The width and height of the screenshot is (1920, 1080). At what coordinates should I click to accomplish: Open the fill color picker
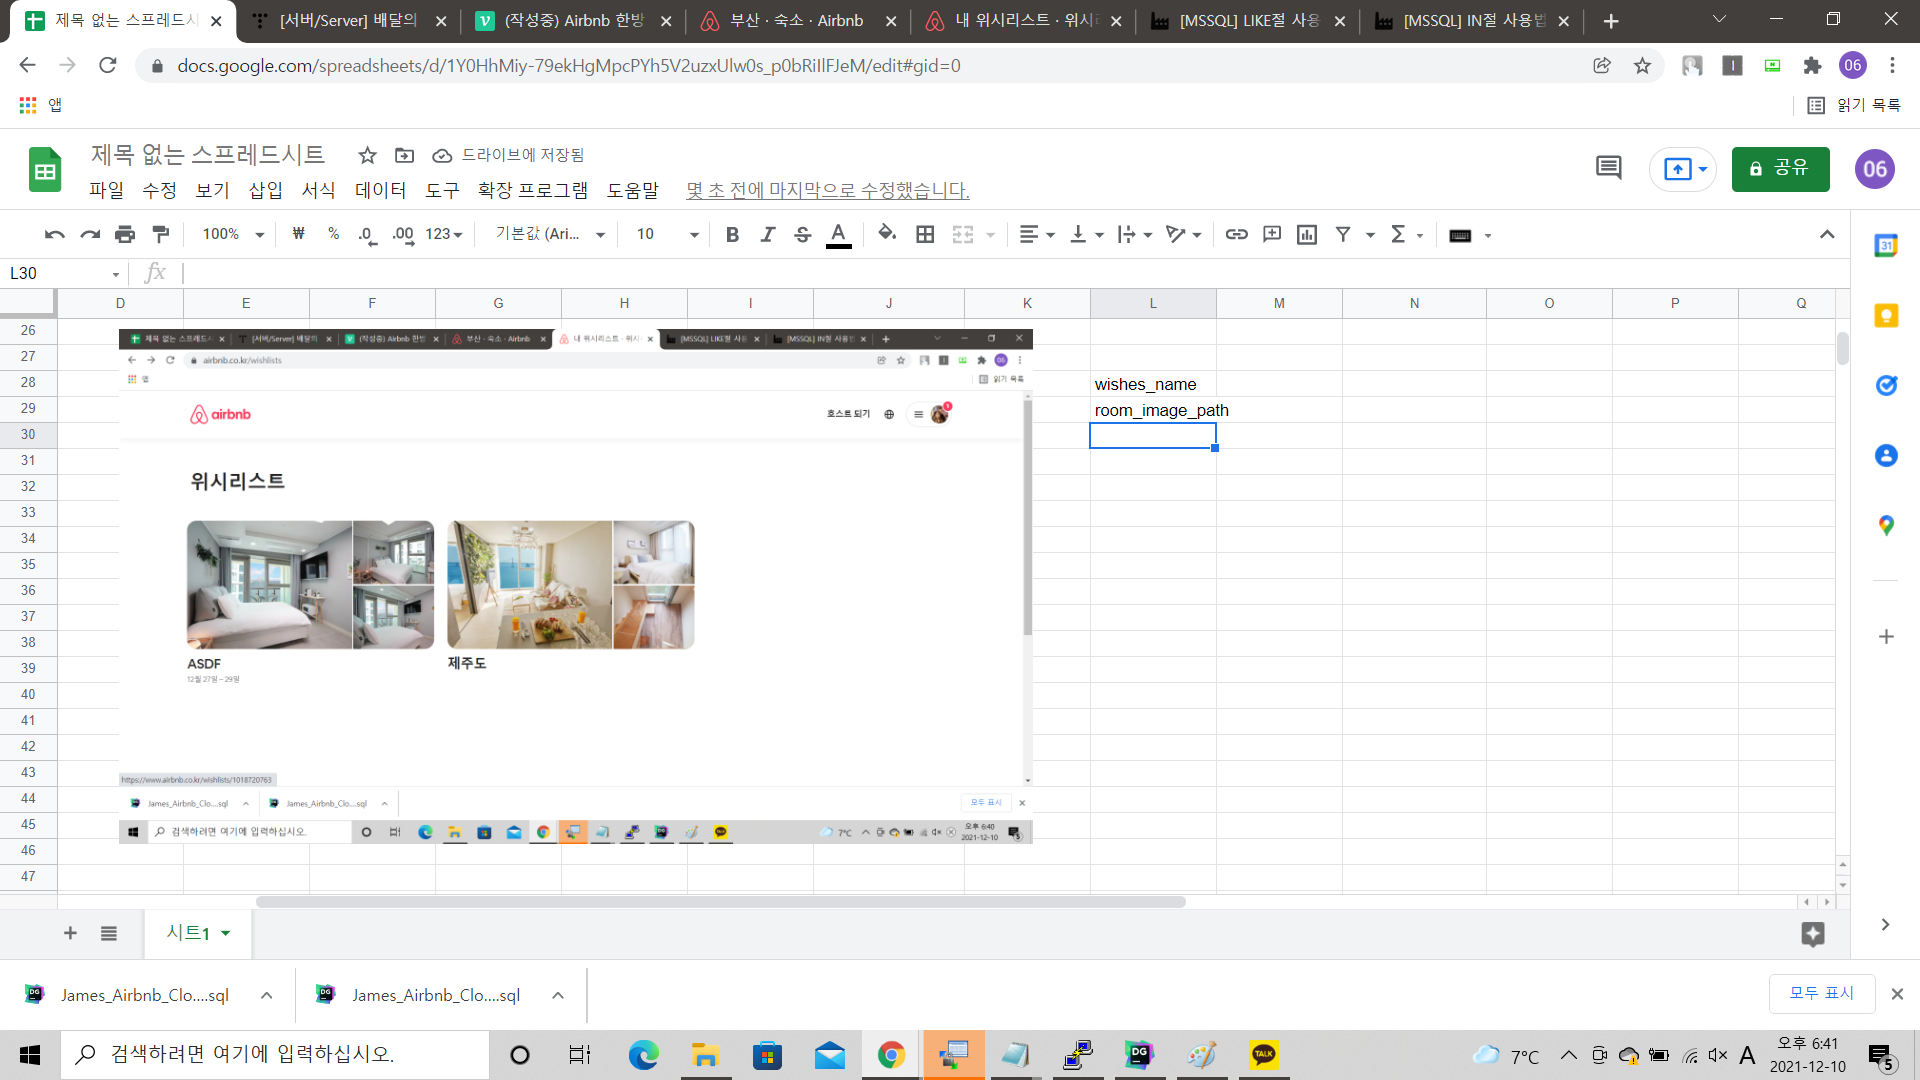(x=886, y=234)
